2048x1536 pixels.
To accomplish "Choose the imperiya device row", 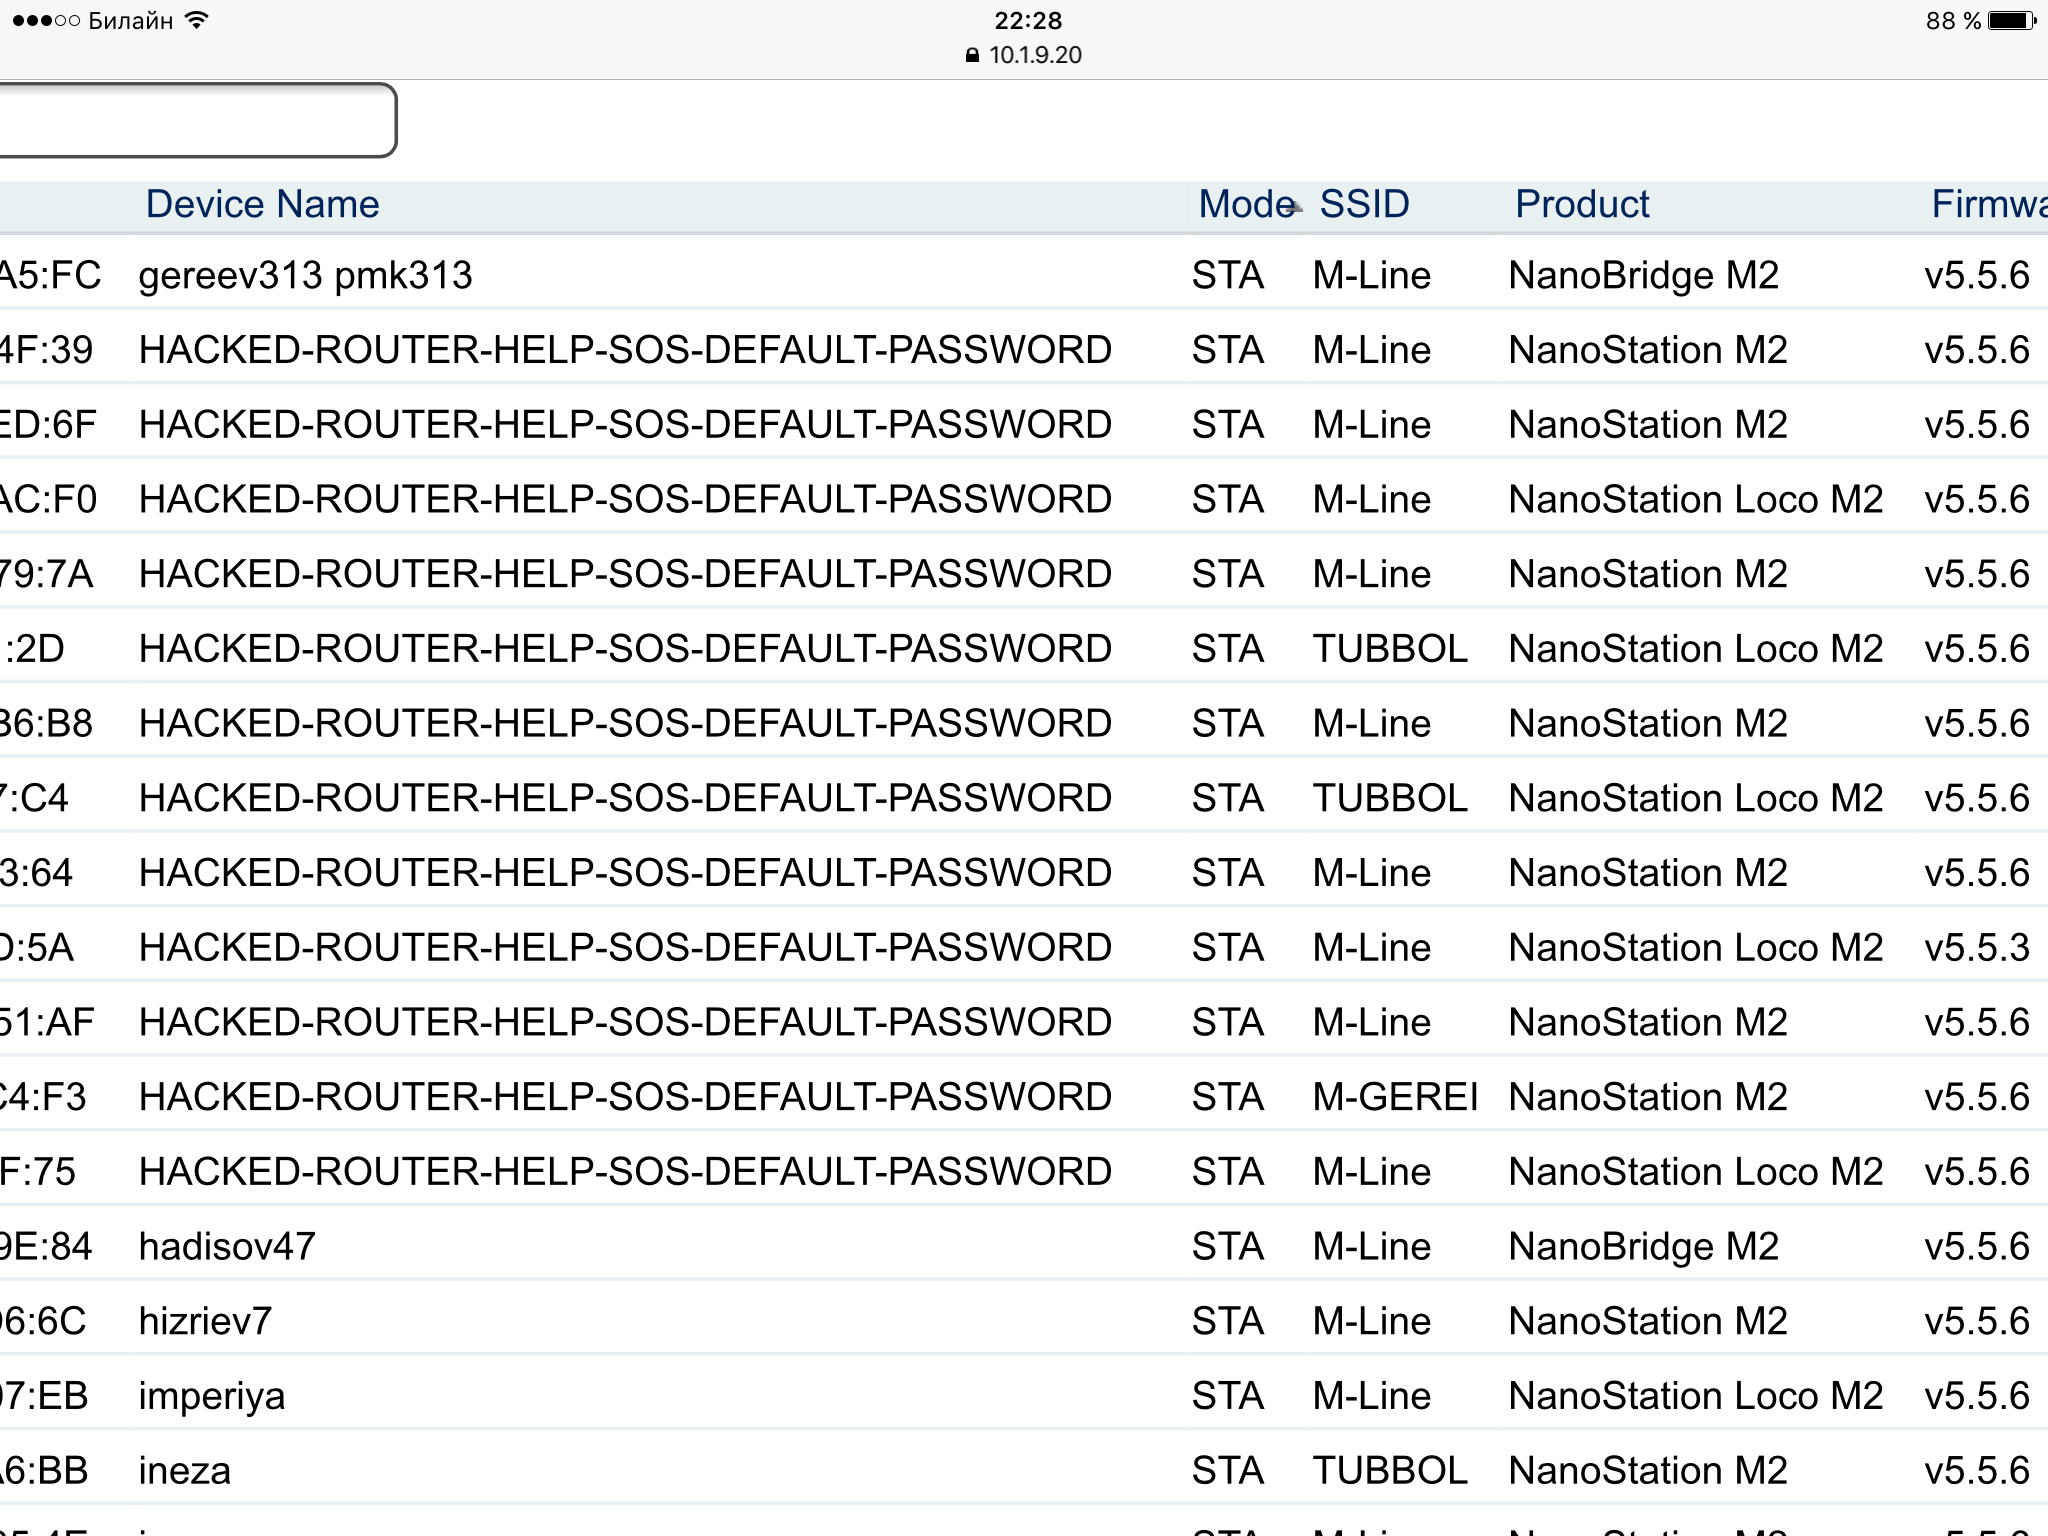I will (1024, 1396).
